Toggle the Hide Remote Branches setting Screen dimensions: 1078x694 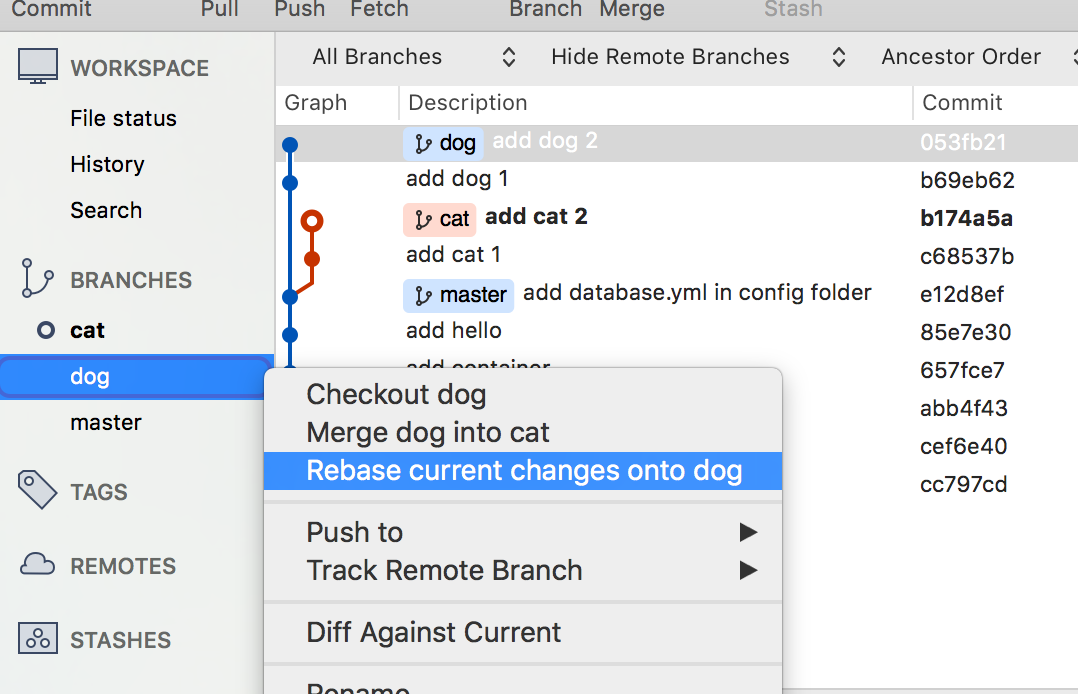point(670,57)
